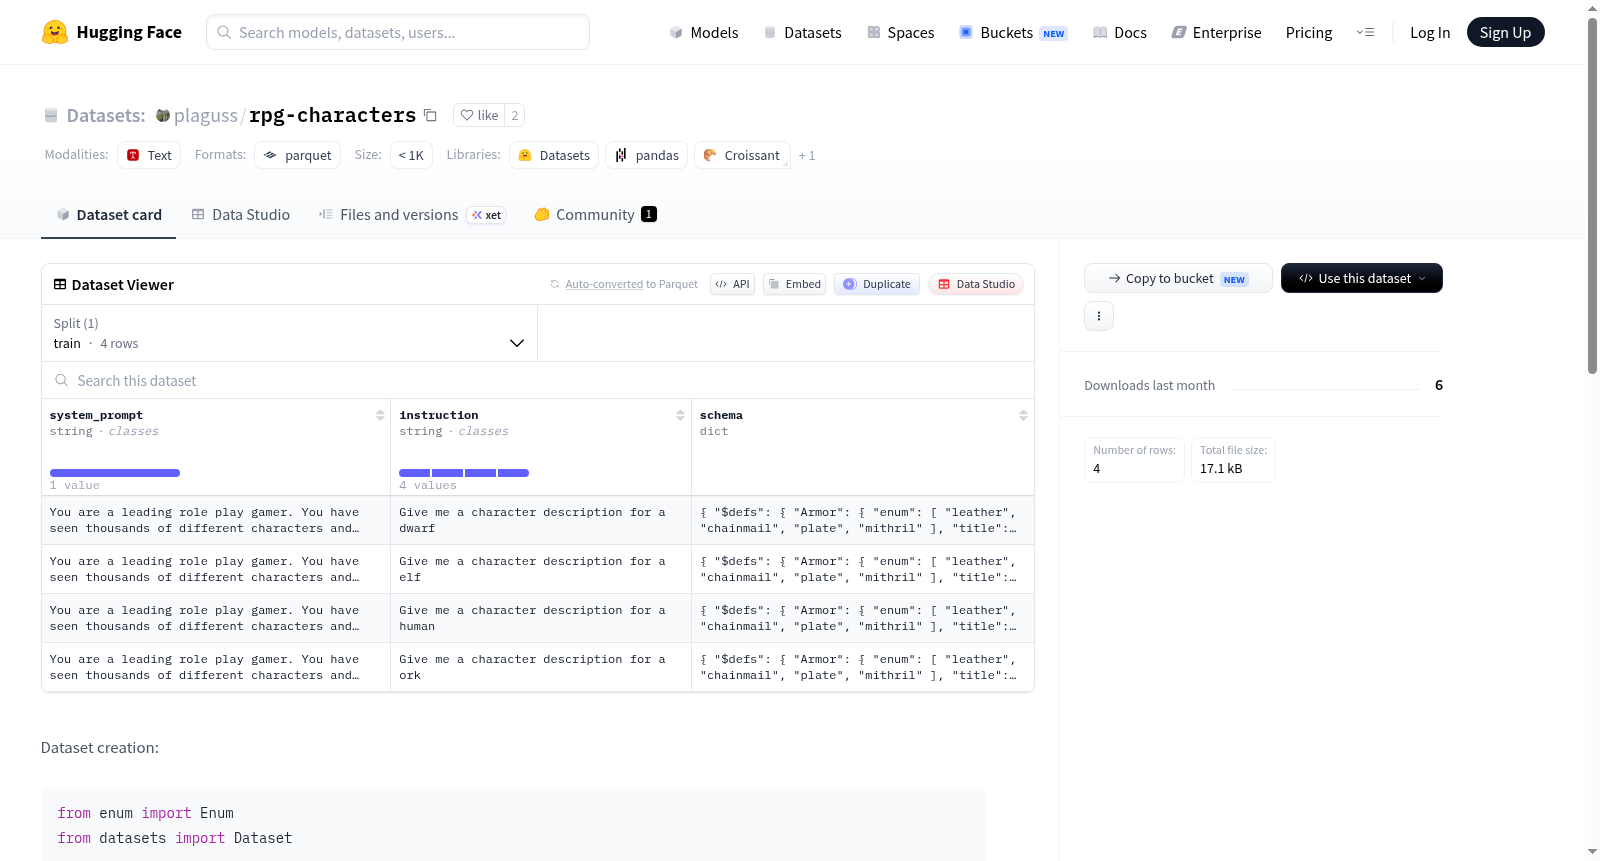The image size is (1600, 861).
Task: Copy to bucket button
Action: (x=1178, y=278)
